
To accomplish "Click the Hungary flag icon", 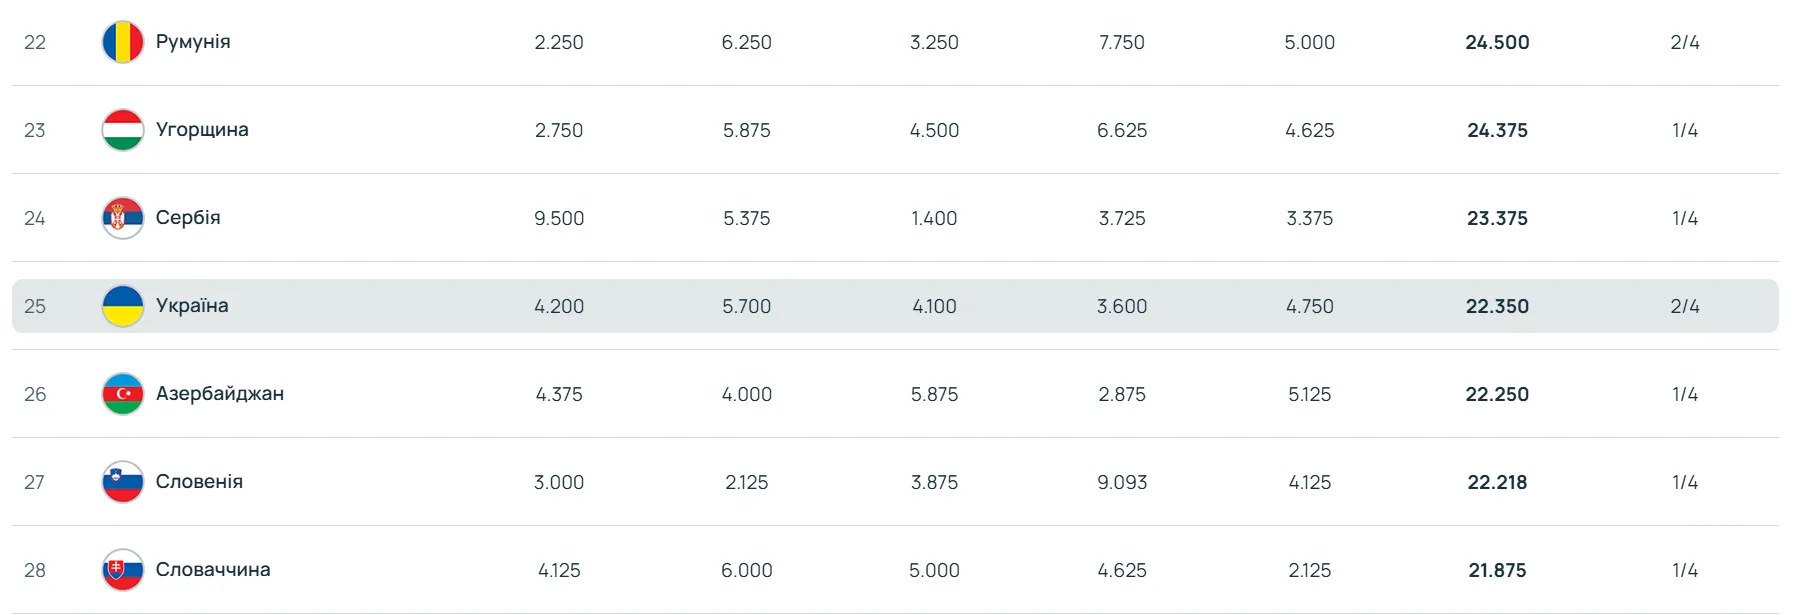I will click(123, 130).
